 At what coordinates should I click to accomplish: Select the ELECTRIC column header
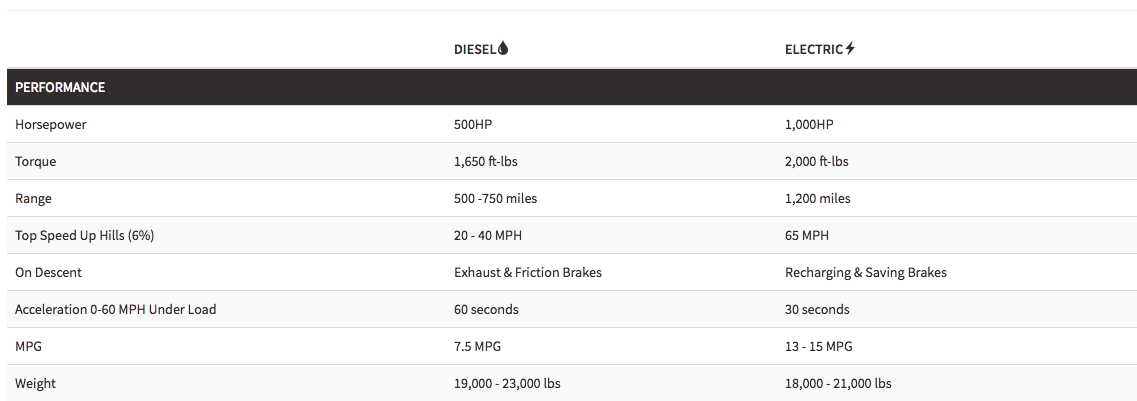814,49
